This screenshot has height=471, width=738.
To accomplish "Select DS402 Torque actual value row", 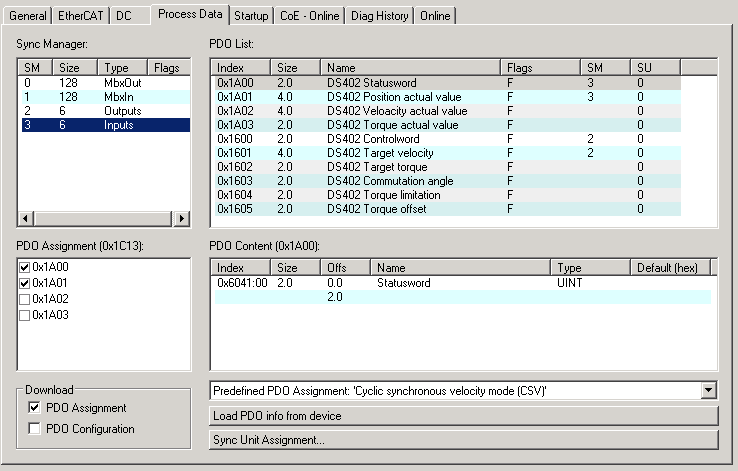I will click(x=448, y=125).
